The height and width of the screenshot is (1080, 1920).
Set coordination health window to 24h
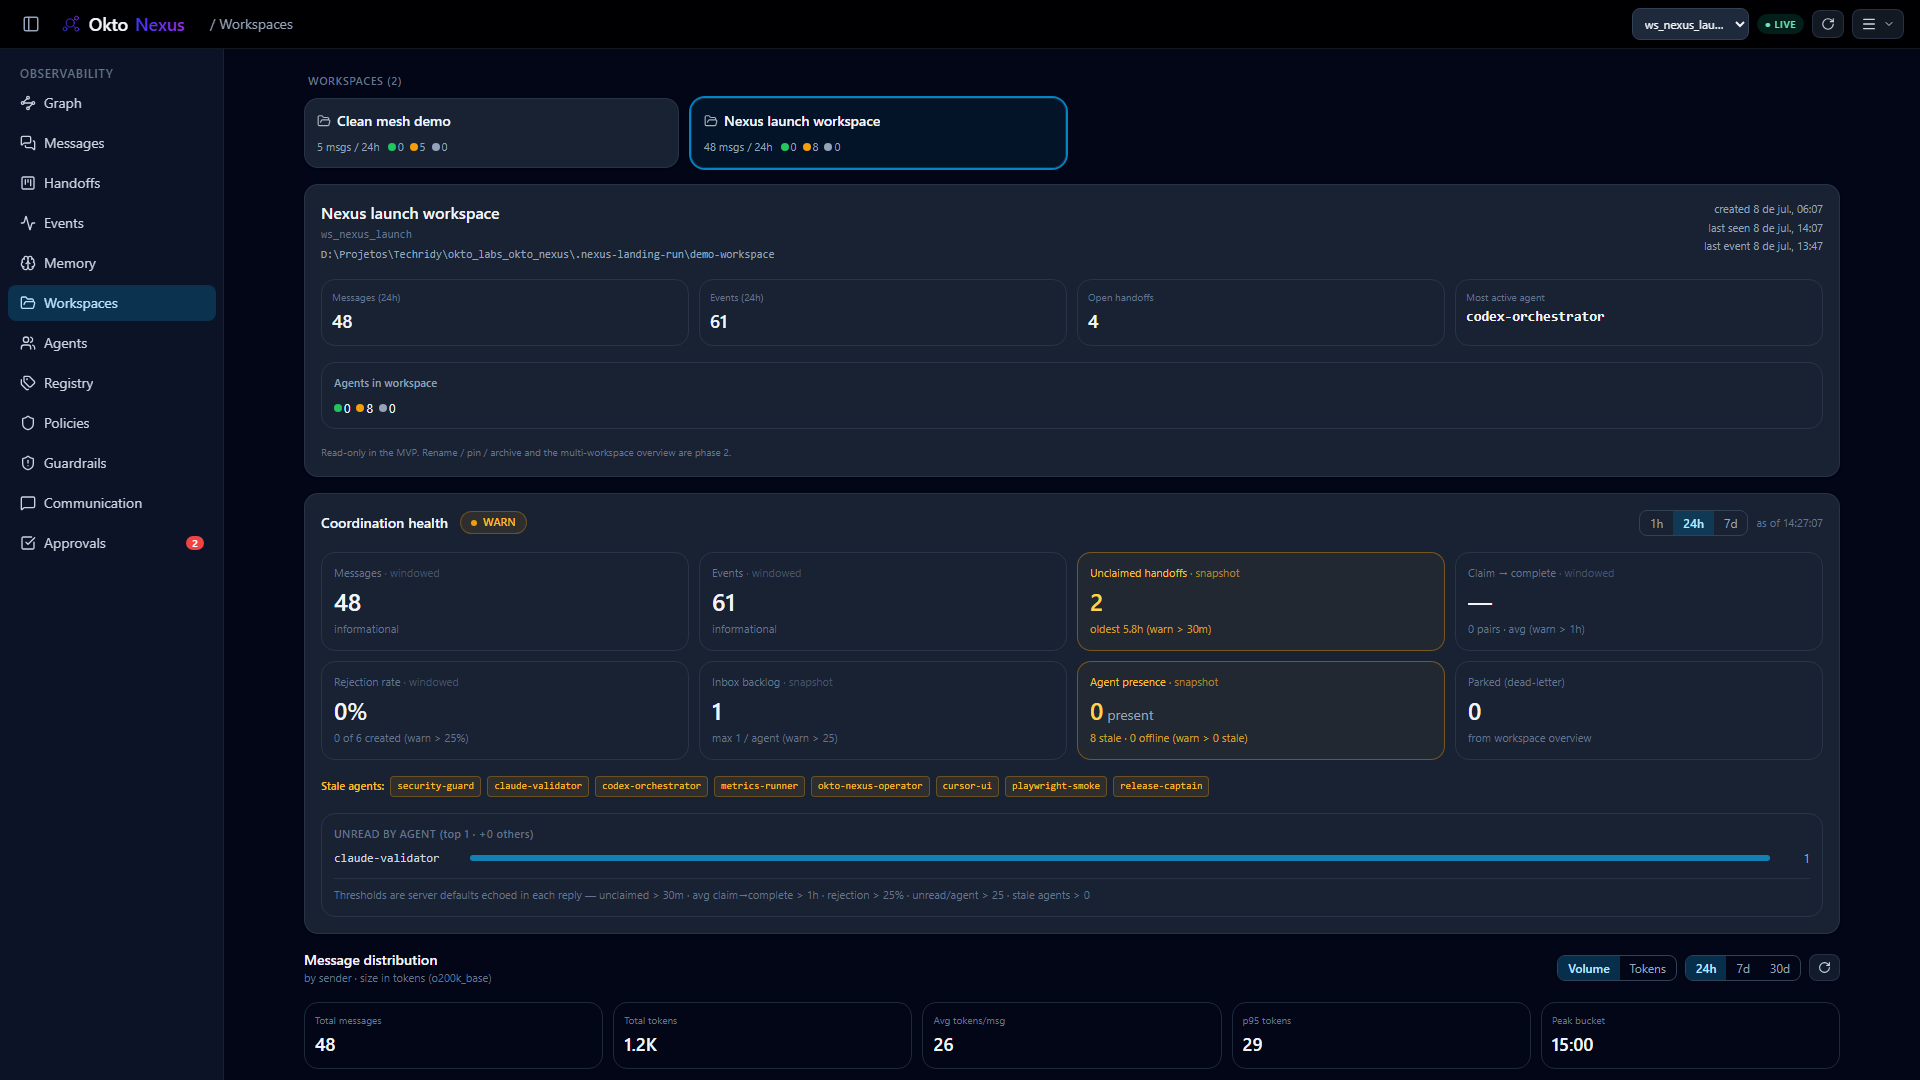(x=1693, y=523)
